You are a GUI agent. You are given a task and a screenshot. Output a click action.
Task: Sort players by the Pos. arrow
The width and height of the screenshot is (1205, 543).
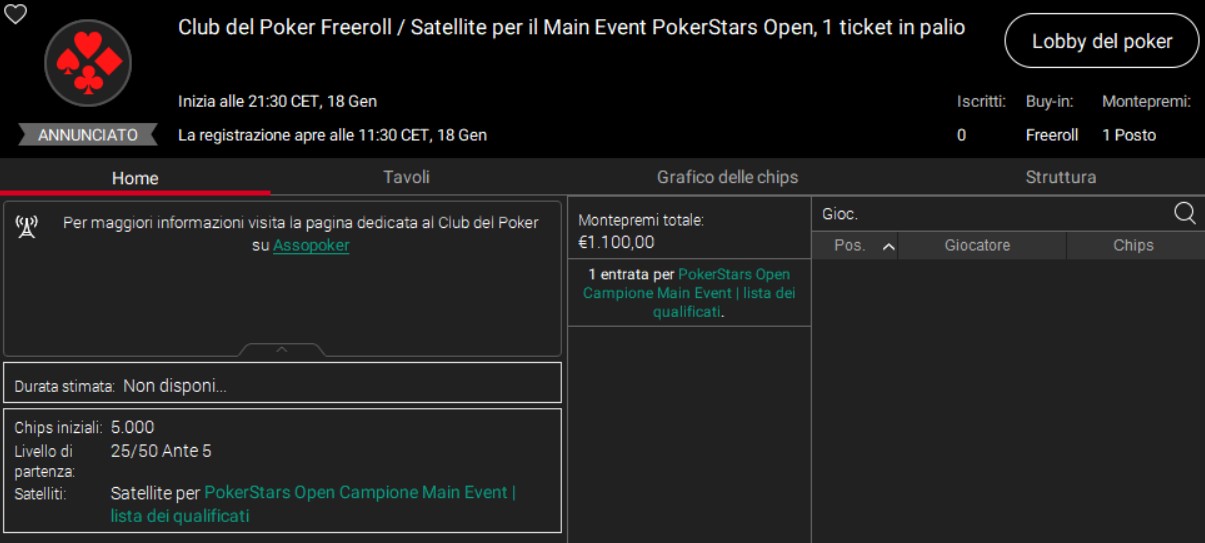pyautogui.click(x=888, y=246)
